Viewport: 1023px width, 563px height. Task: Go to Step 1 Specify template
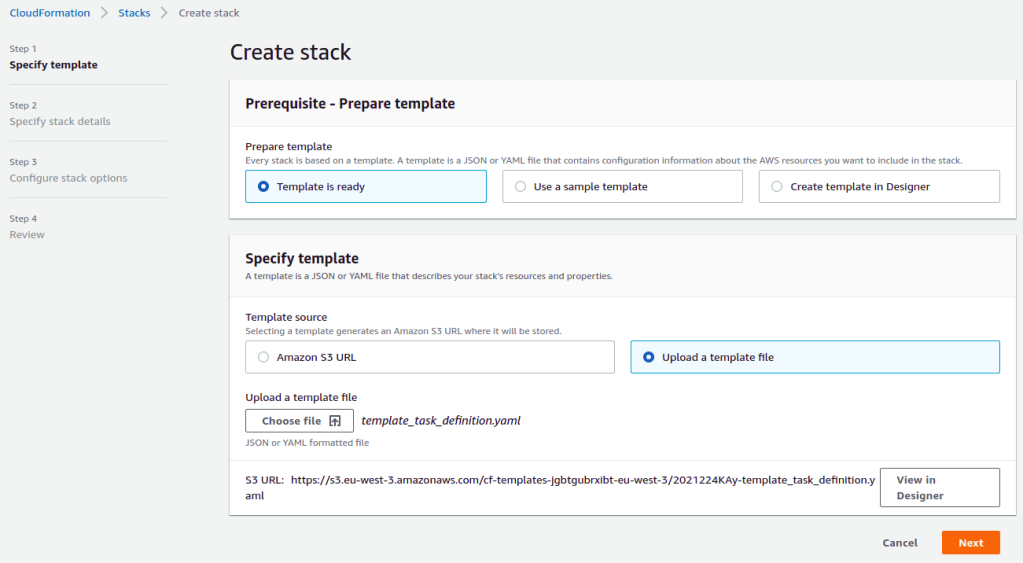(53, 65)
